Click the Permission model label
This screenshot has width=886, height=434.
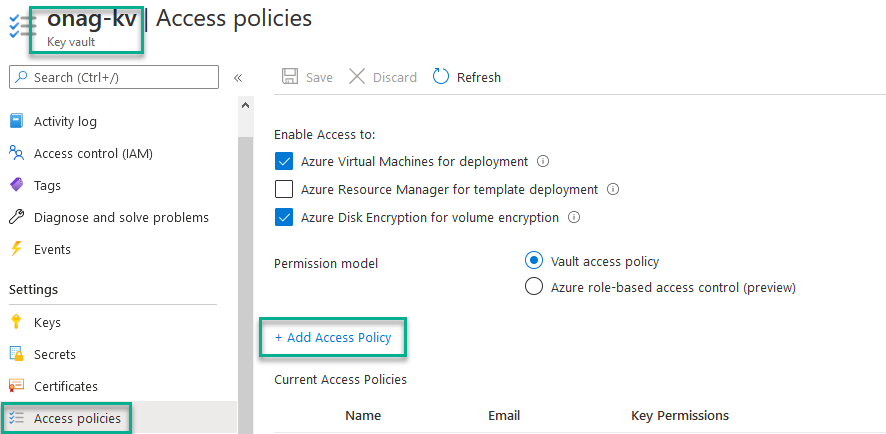tap(326, 264)
